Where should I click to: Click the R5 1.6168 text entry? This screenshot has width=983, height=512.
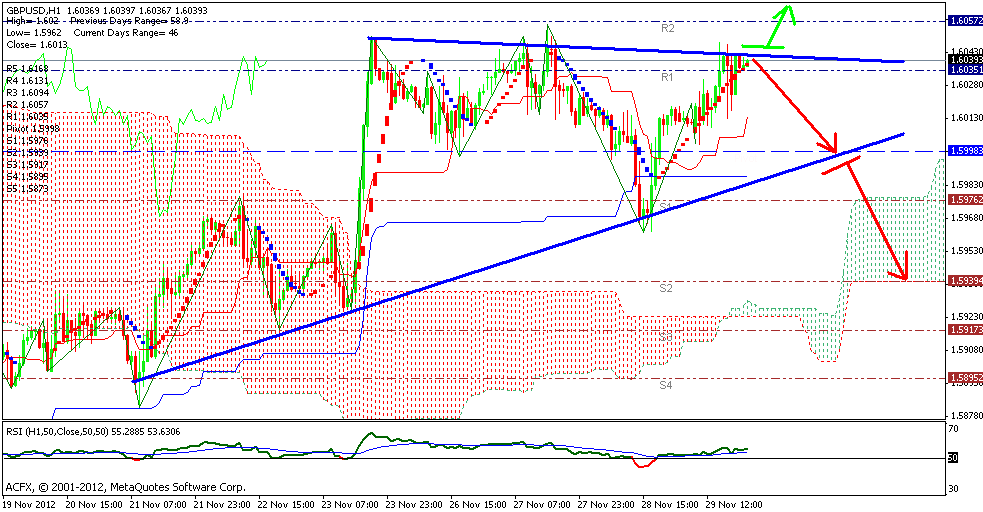[x=26, y=69]
